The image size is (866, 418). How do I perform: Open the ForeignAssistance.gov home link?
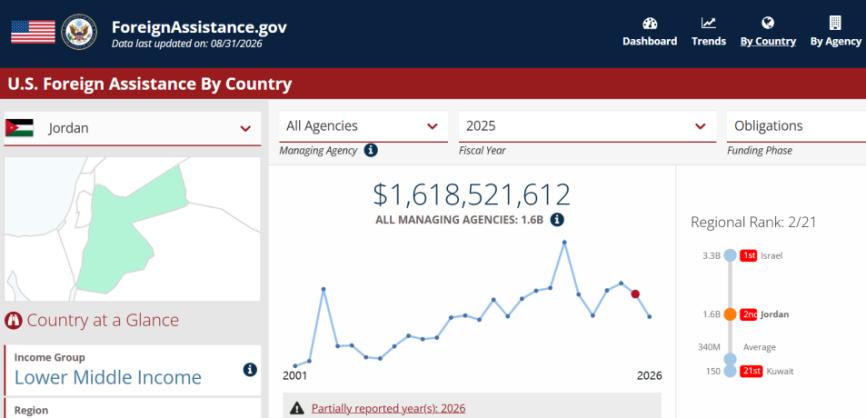(199, 27)
